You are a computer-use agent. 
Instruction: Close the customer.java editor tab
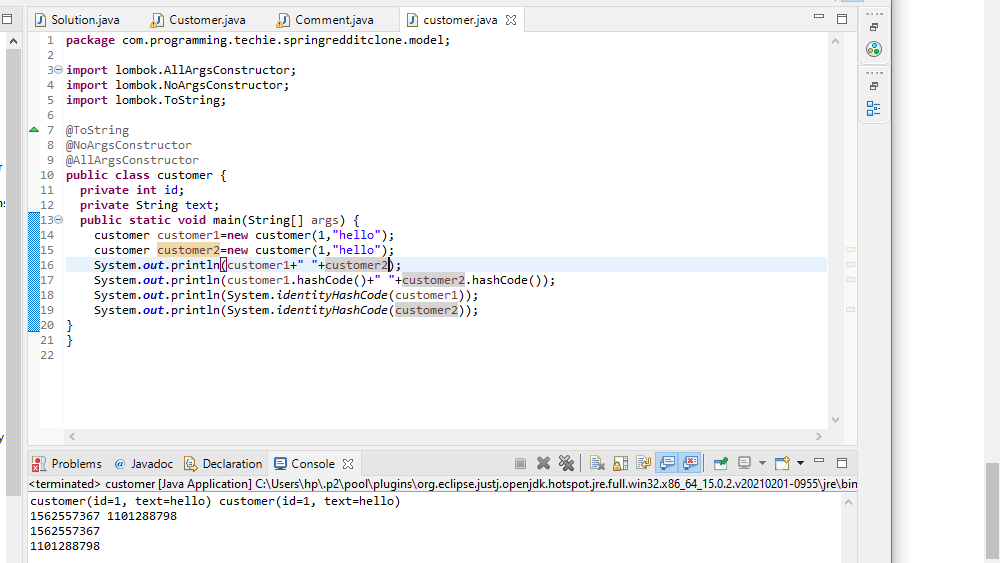[x=511, y=20]
